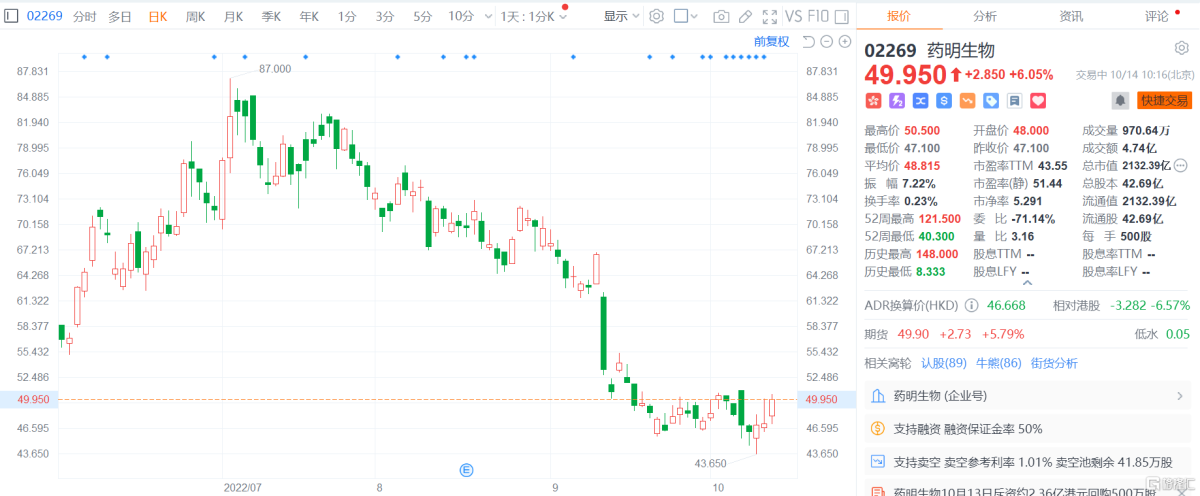Select the 日K daily candlestick tab
1200x496 pixels.
157,16
